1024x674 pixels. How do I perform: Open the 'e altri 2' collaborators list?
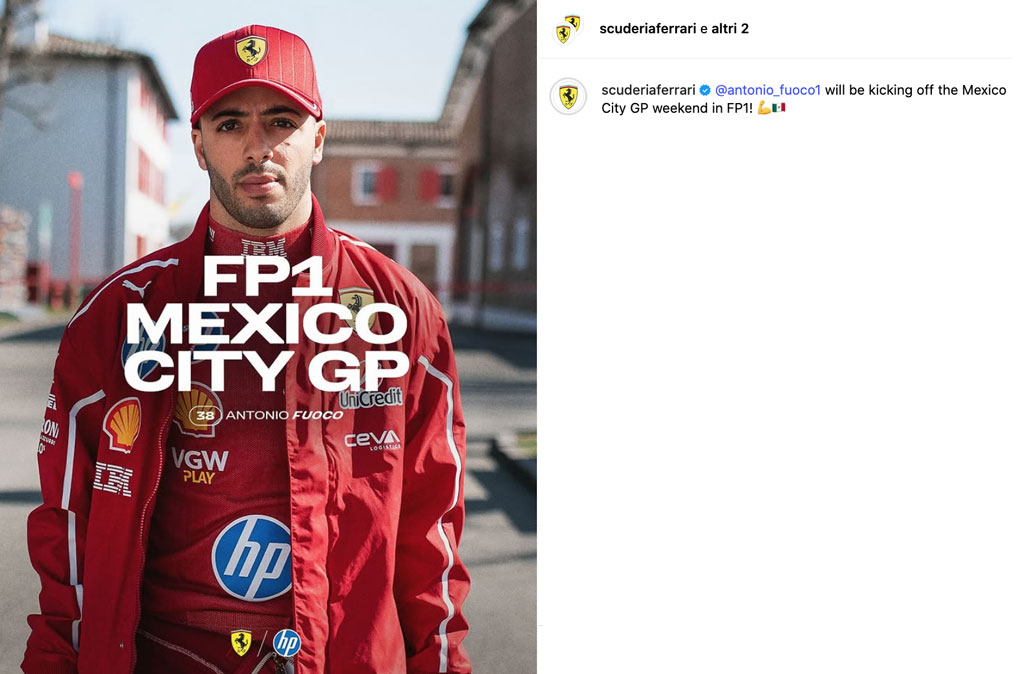pos(724,29)
